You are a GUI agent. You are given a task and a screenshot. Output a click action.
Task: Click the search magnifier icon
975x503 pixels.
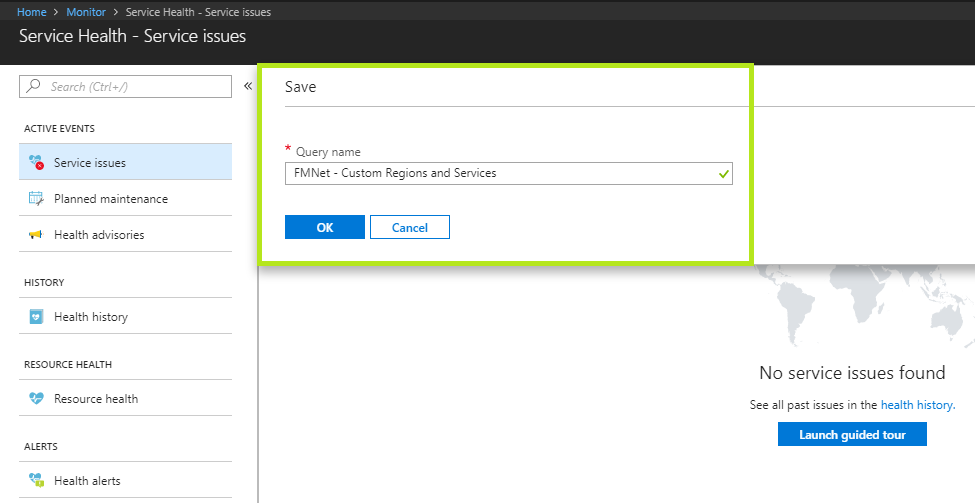(x=34, y=86)
